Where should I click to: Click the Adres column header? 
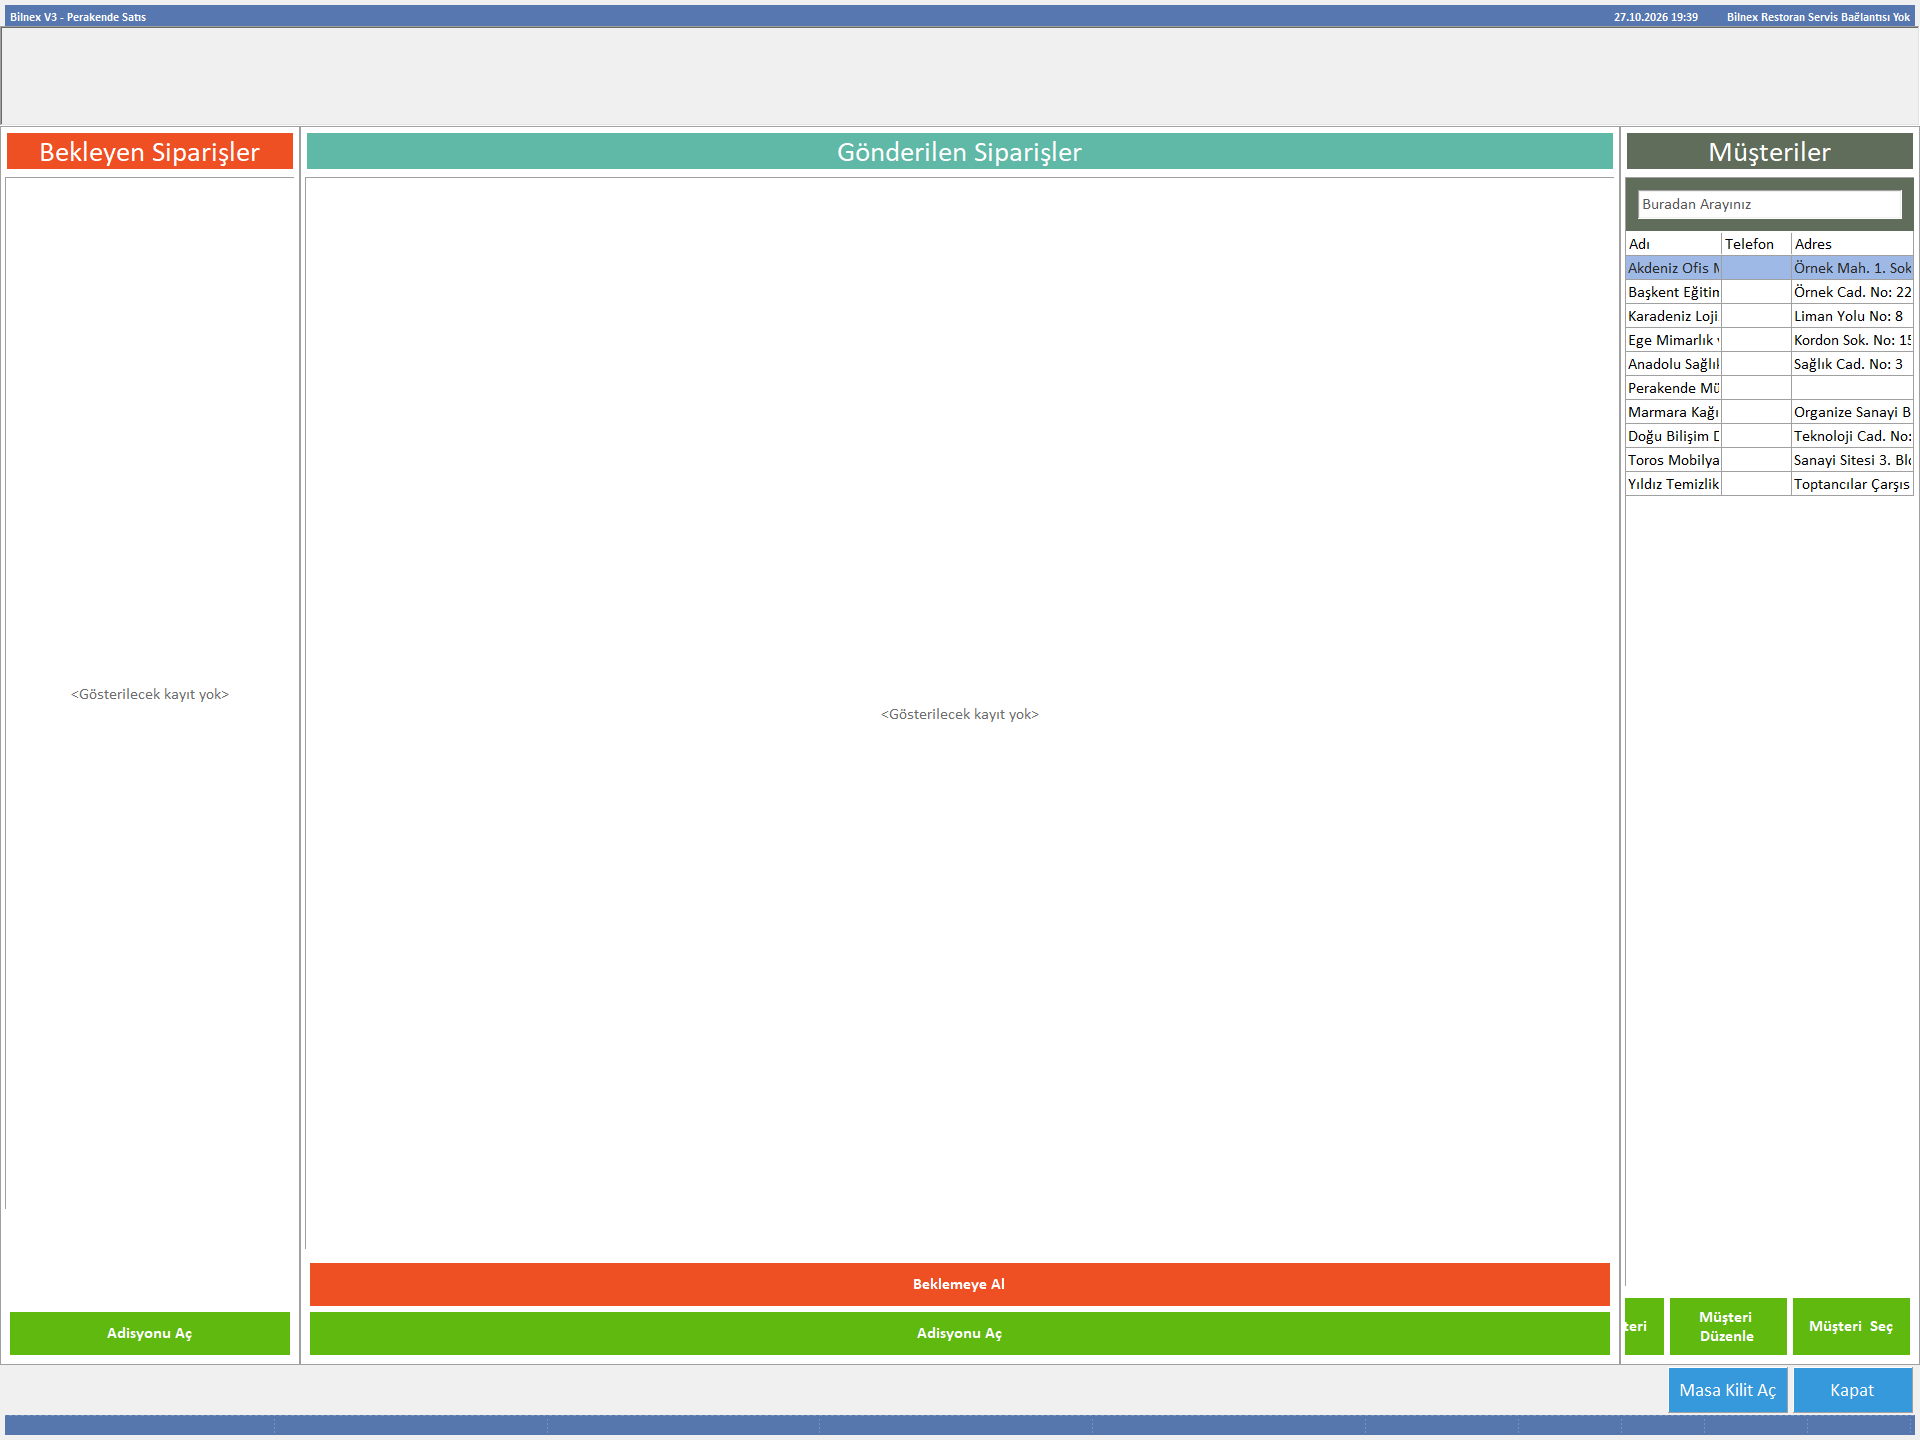pos(1852,244)
